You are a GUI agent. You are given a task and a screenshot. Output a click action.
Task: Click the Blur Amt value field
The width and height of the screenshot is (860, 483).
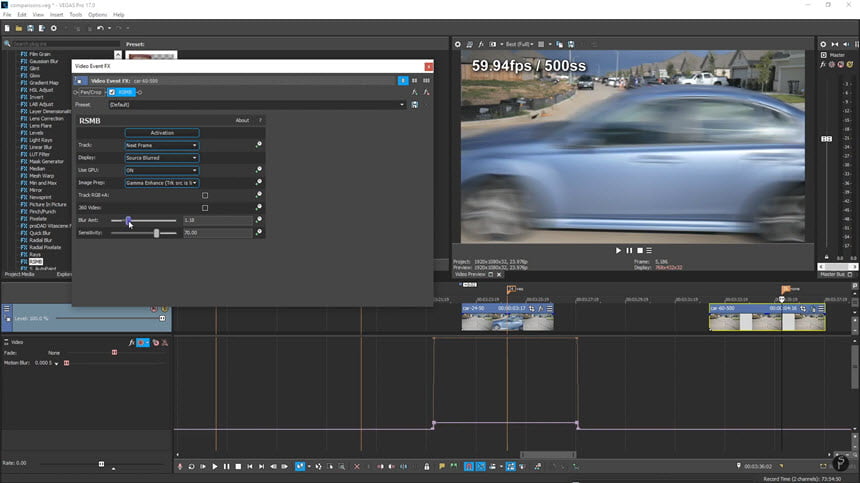(218, 220)
